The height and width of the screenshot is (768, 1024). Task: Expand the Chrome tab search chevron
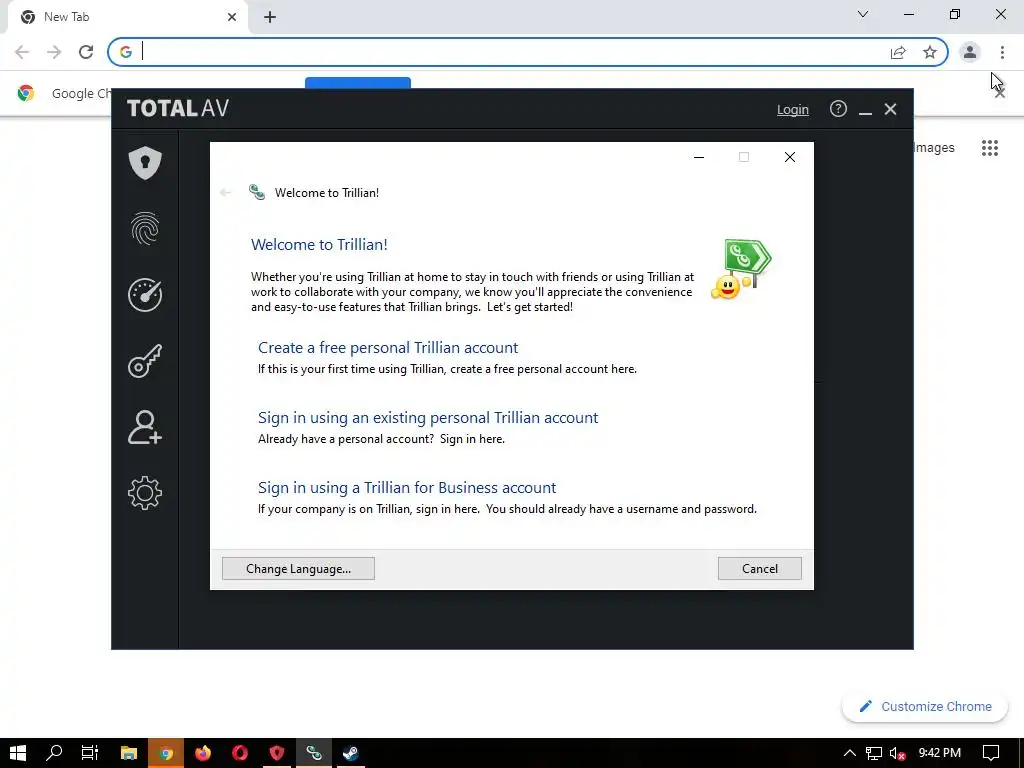(x=863, y=14)
